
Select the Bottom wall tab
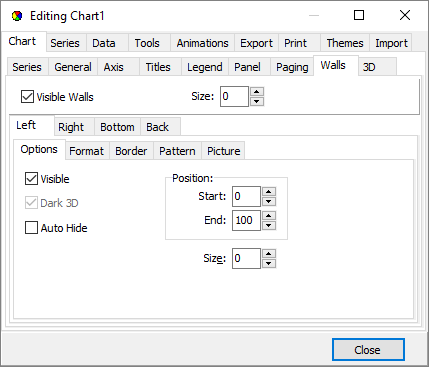coord(117,127)
